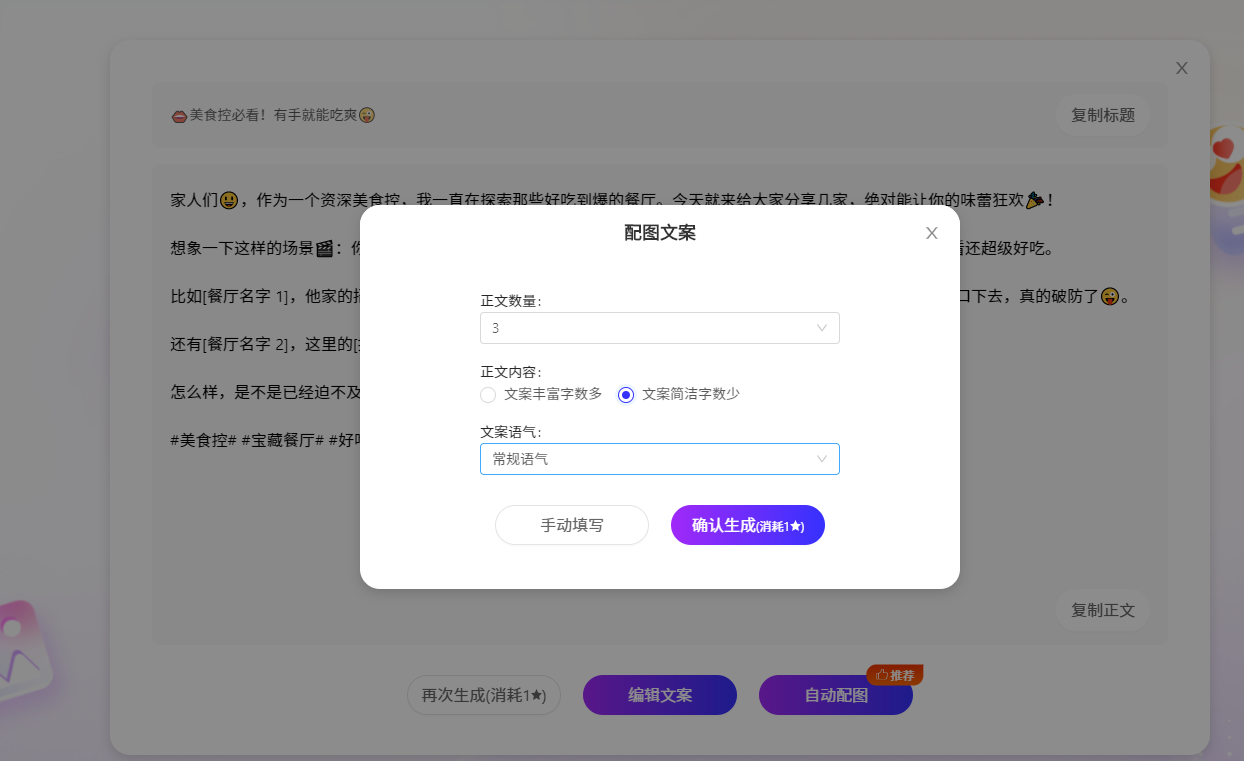Close the outer generated copy panel
The image size is (1244, 761).
(1181, 68)
